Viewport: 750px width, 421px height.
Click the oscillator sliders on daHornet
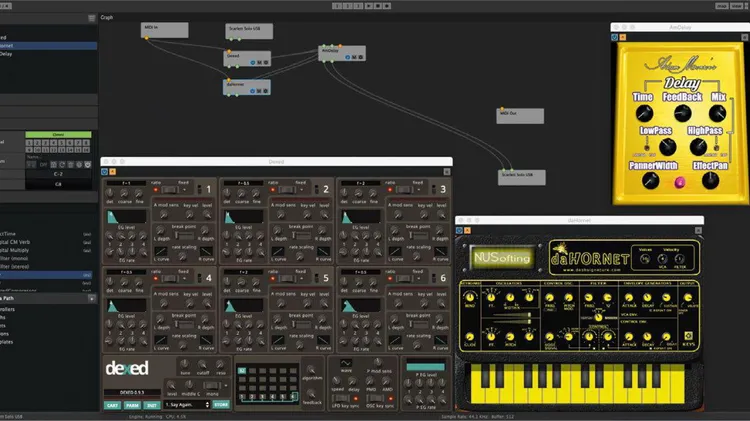512,318
